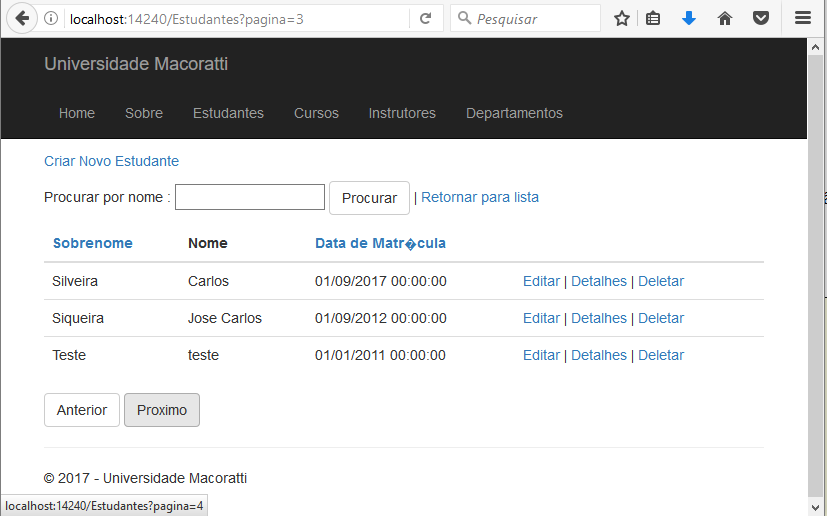Image resolution: width=827 pixels, height=516 pixels.
Task: Go to browser home page icon
Action: [725, 19]
